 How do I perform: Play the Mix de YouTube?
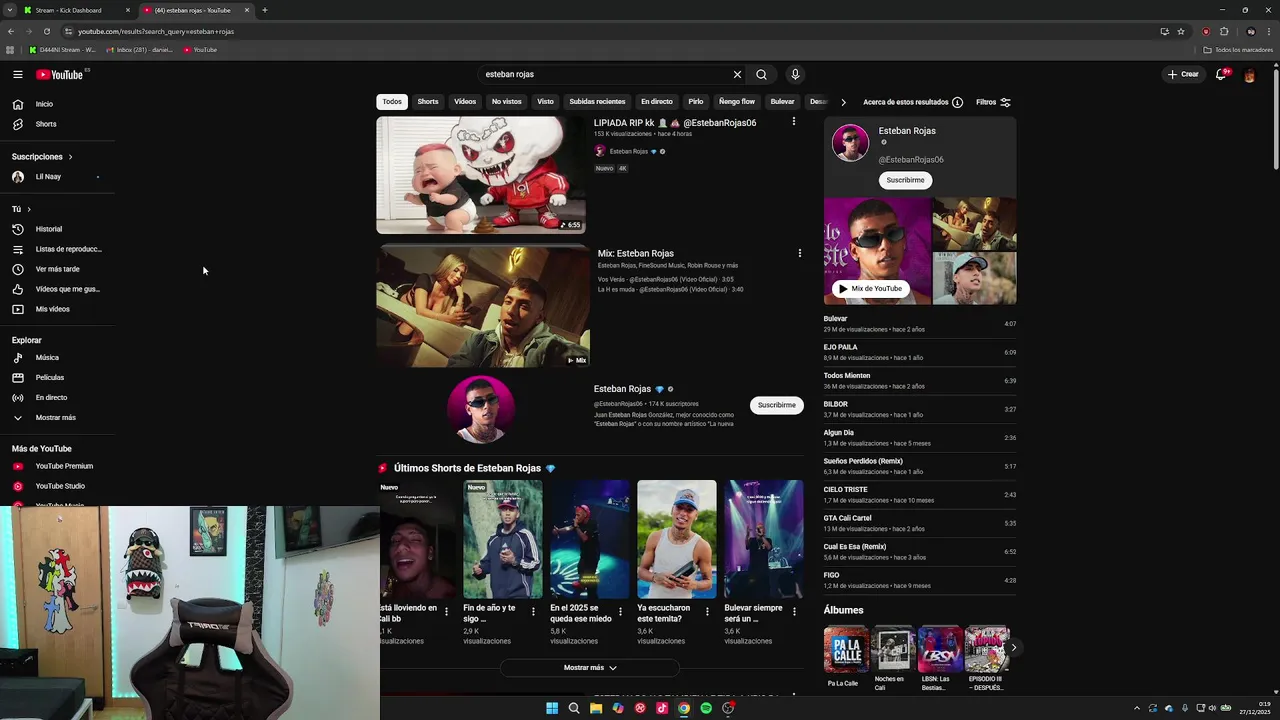click(x=870, y=288)
